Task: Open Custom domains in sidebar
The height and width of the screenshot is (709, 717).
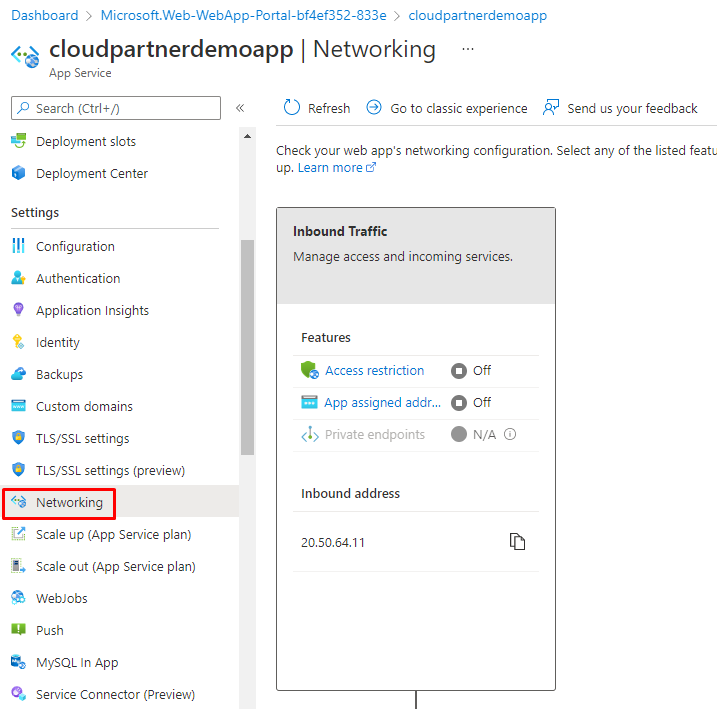Action: click(x=84, y=406)
